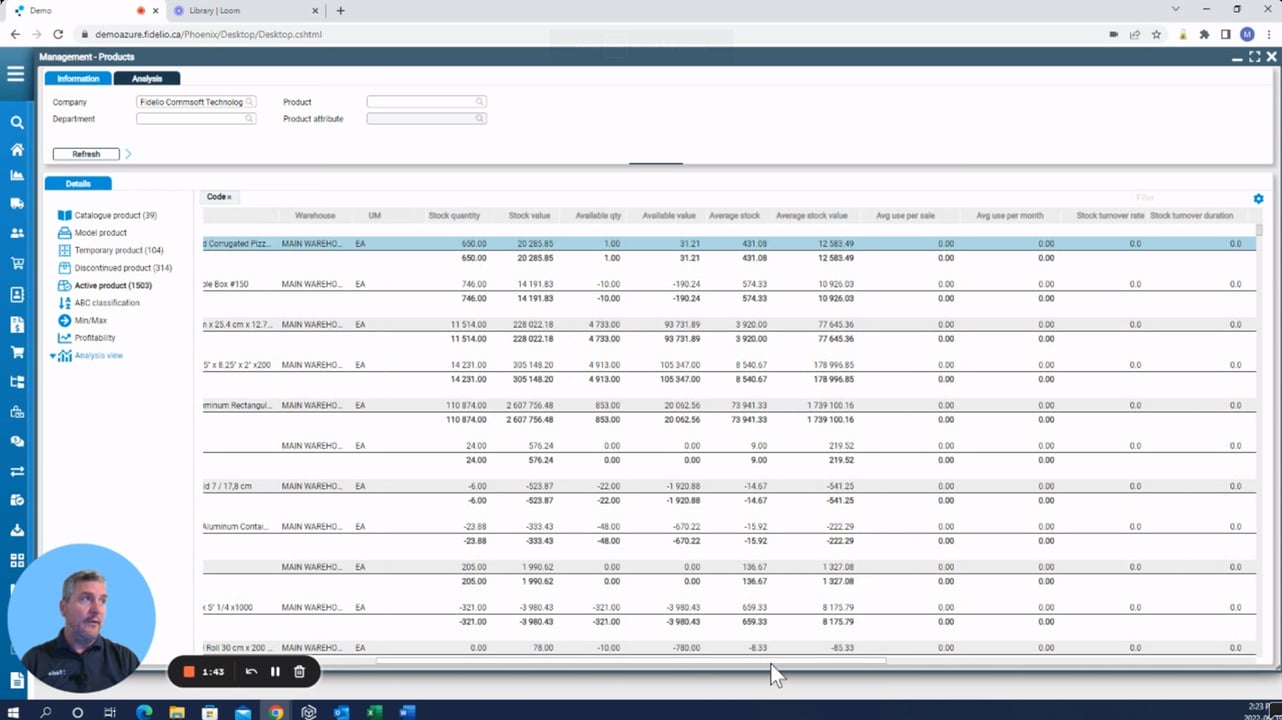Click the grid Filter input field
The height and width of the screenshot is (720, 1282).
[1190, 198]
